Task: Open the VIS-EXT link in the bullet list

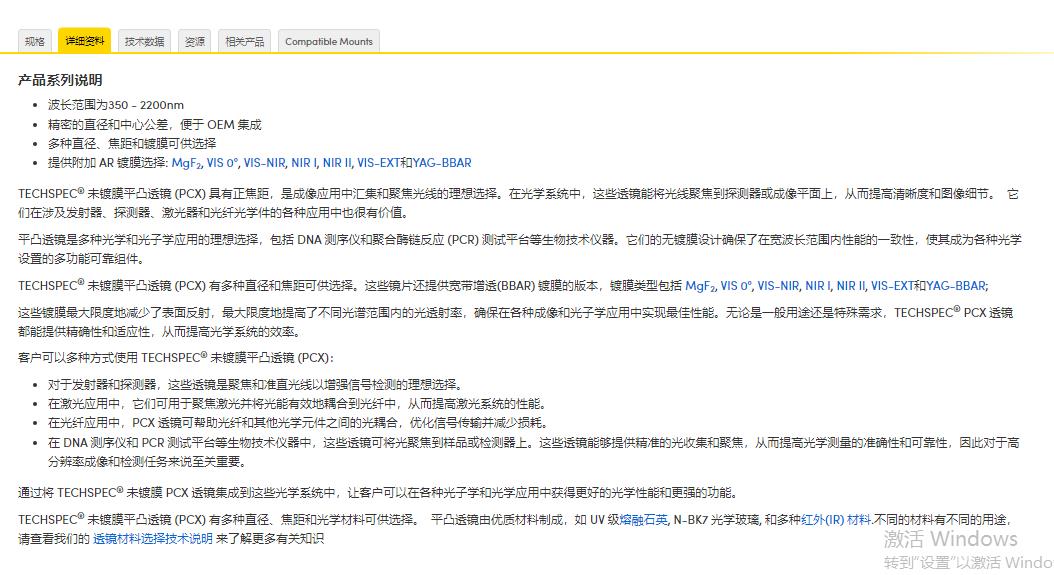Action: [x=378, y=163]
